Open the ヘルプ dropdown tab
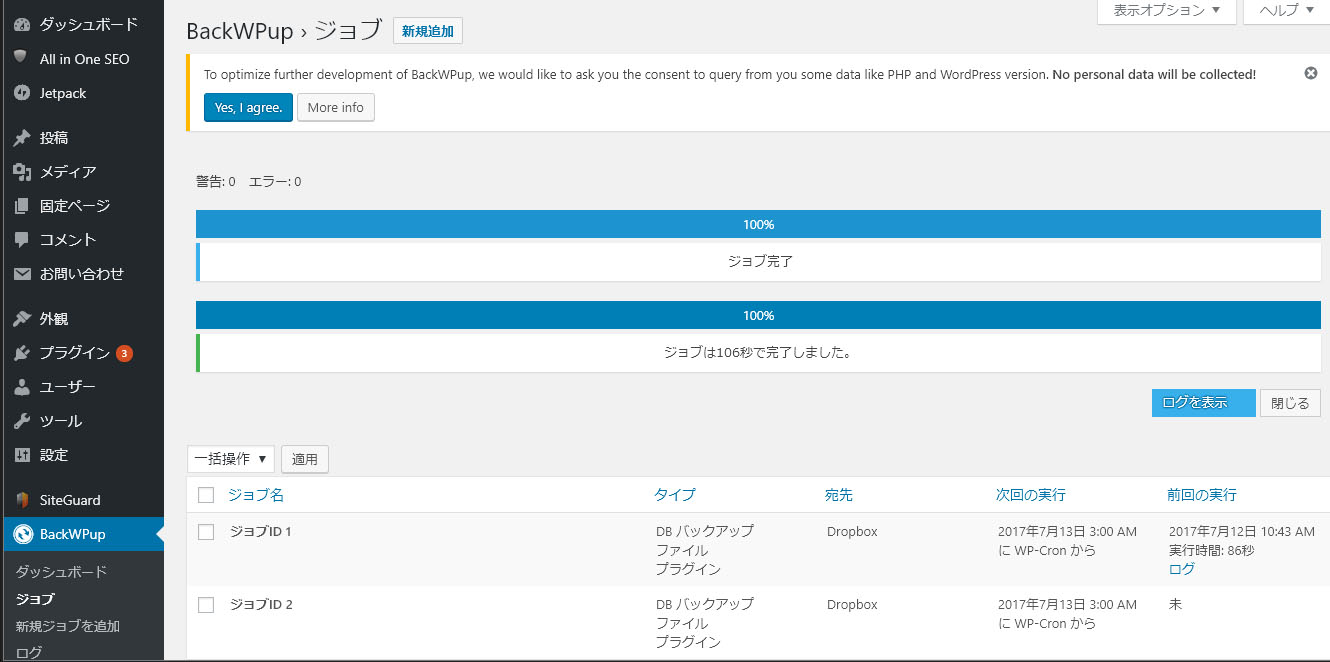 coord(1286,10)
